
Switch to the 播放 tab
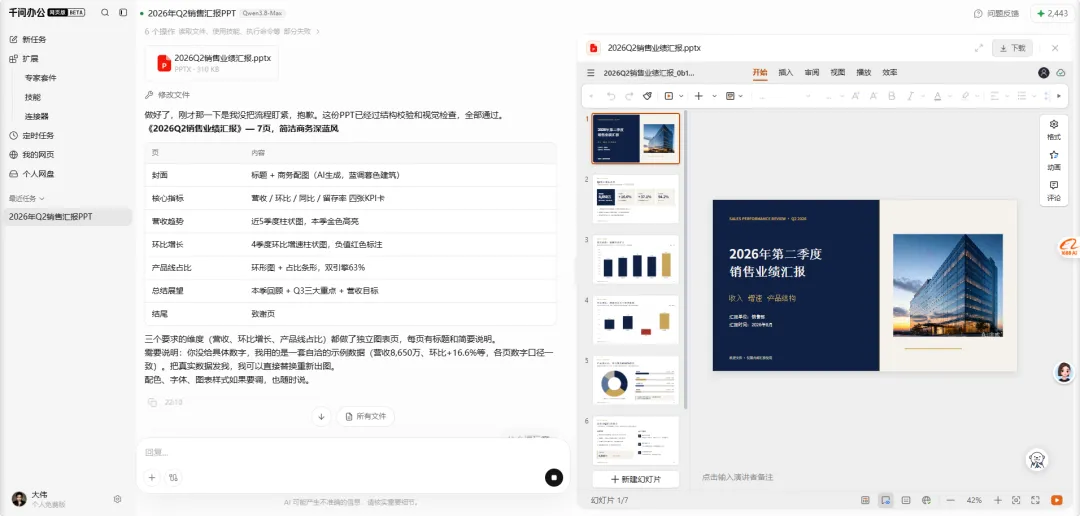coord(864,72)
